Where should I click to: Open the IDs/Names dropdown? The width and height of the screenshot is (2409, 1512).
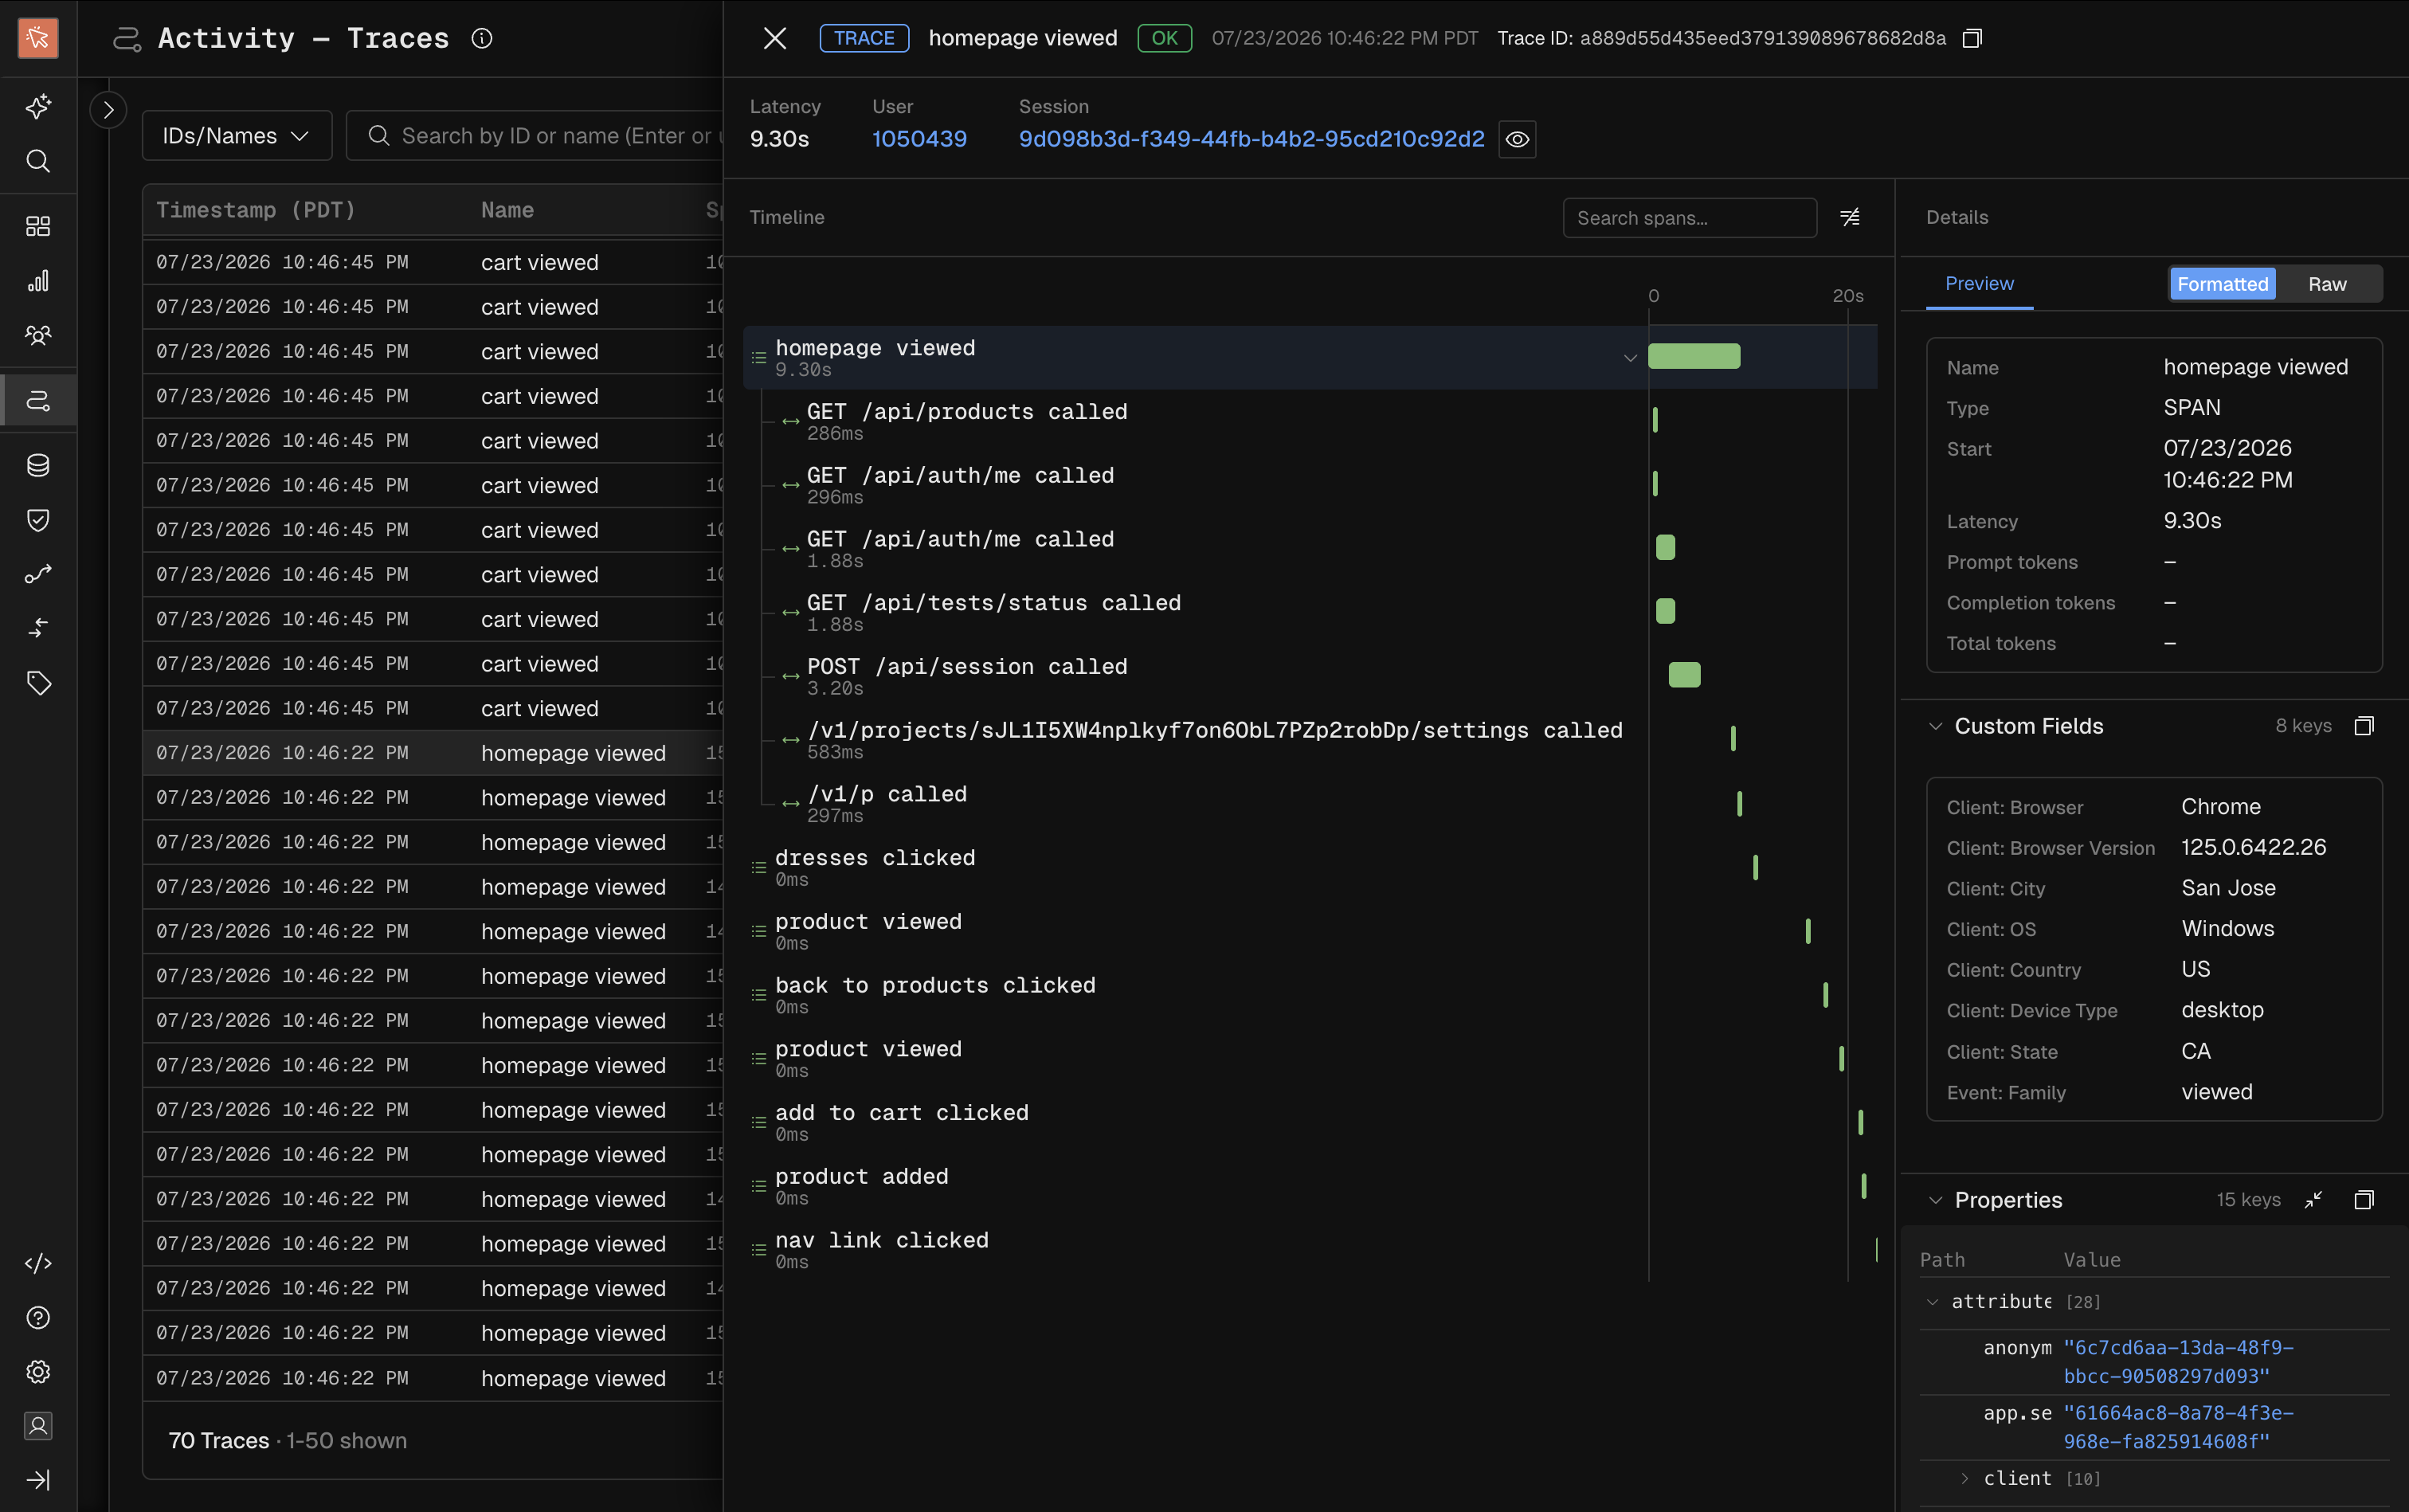point(237,135)
